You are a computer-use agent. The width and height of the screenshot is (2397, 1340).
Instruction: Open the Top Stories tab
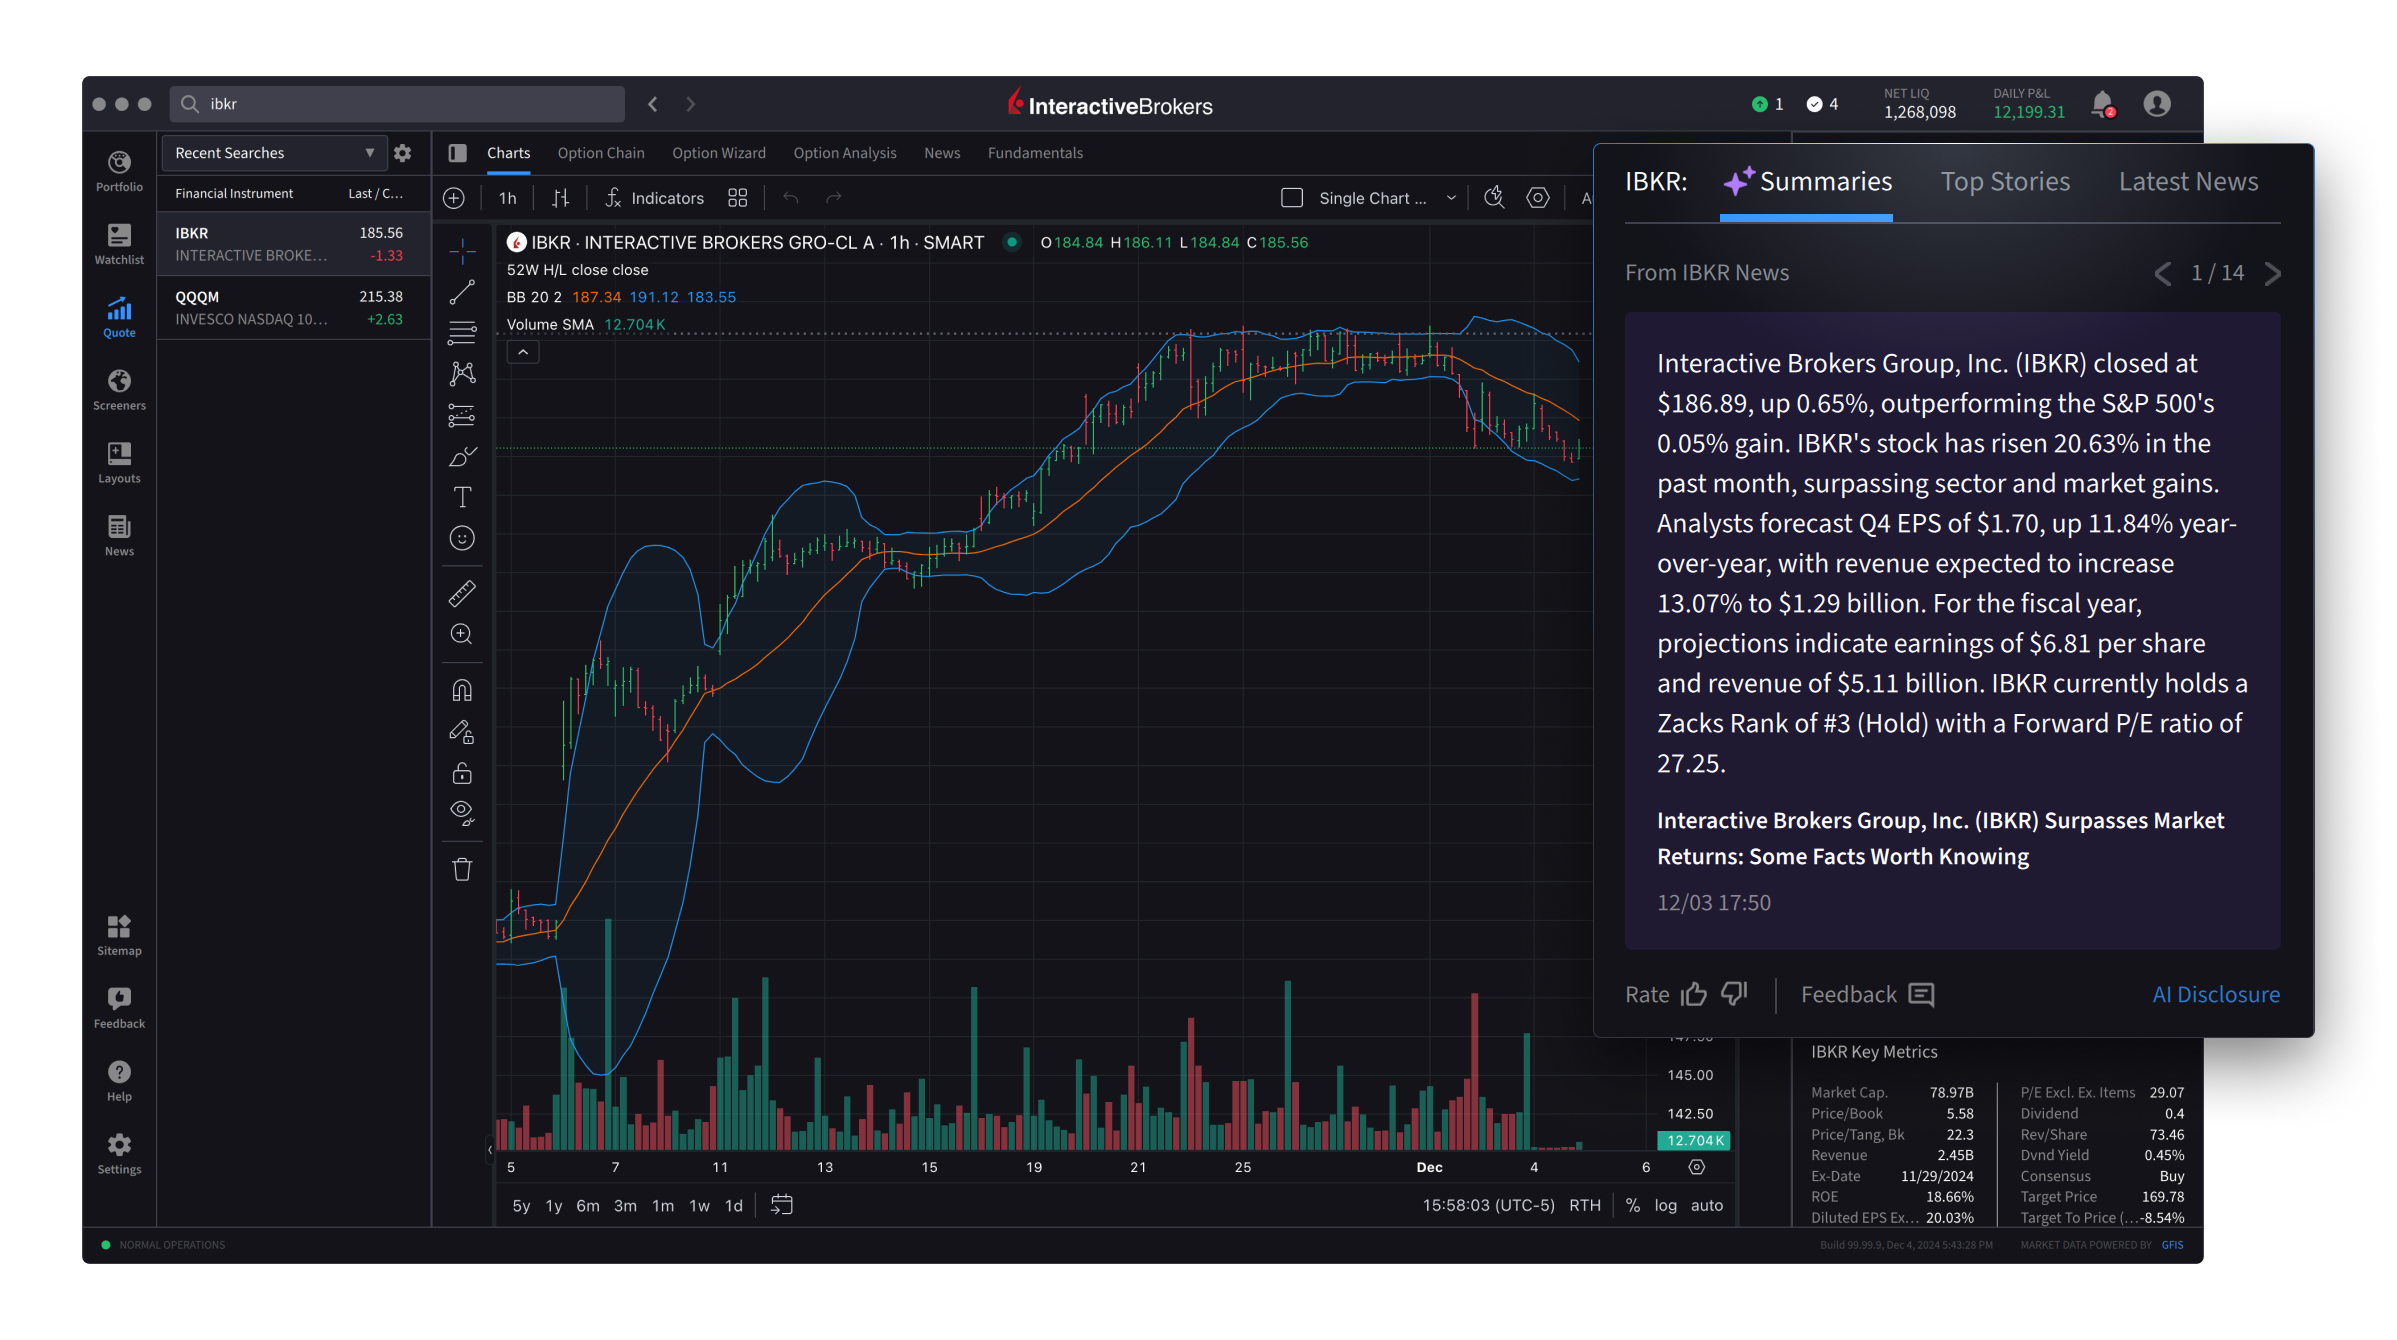(x=2005, y=182)
